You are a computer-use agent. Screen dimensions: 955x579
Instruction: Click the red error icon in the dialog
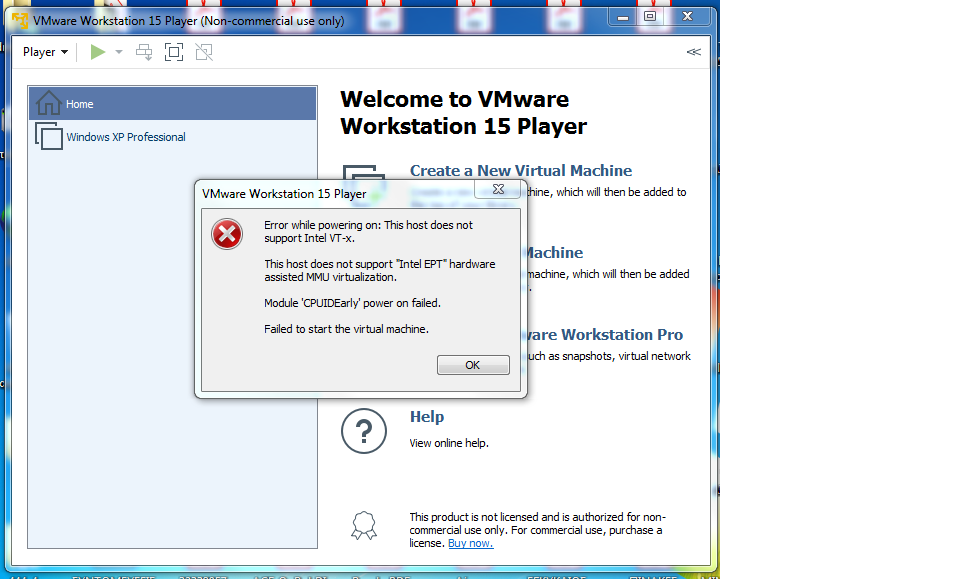(x=227, y=234)
